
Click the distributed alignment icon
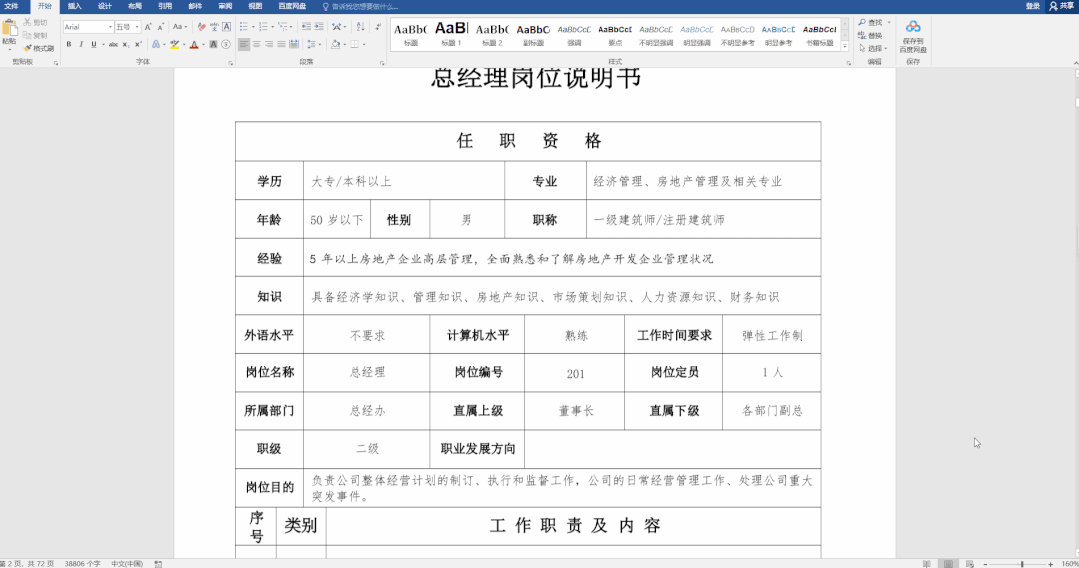(x=294, y=44)
